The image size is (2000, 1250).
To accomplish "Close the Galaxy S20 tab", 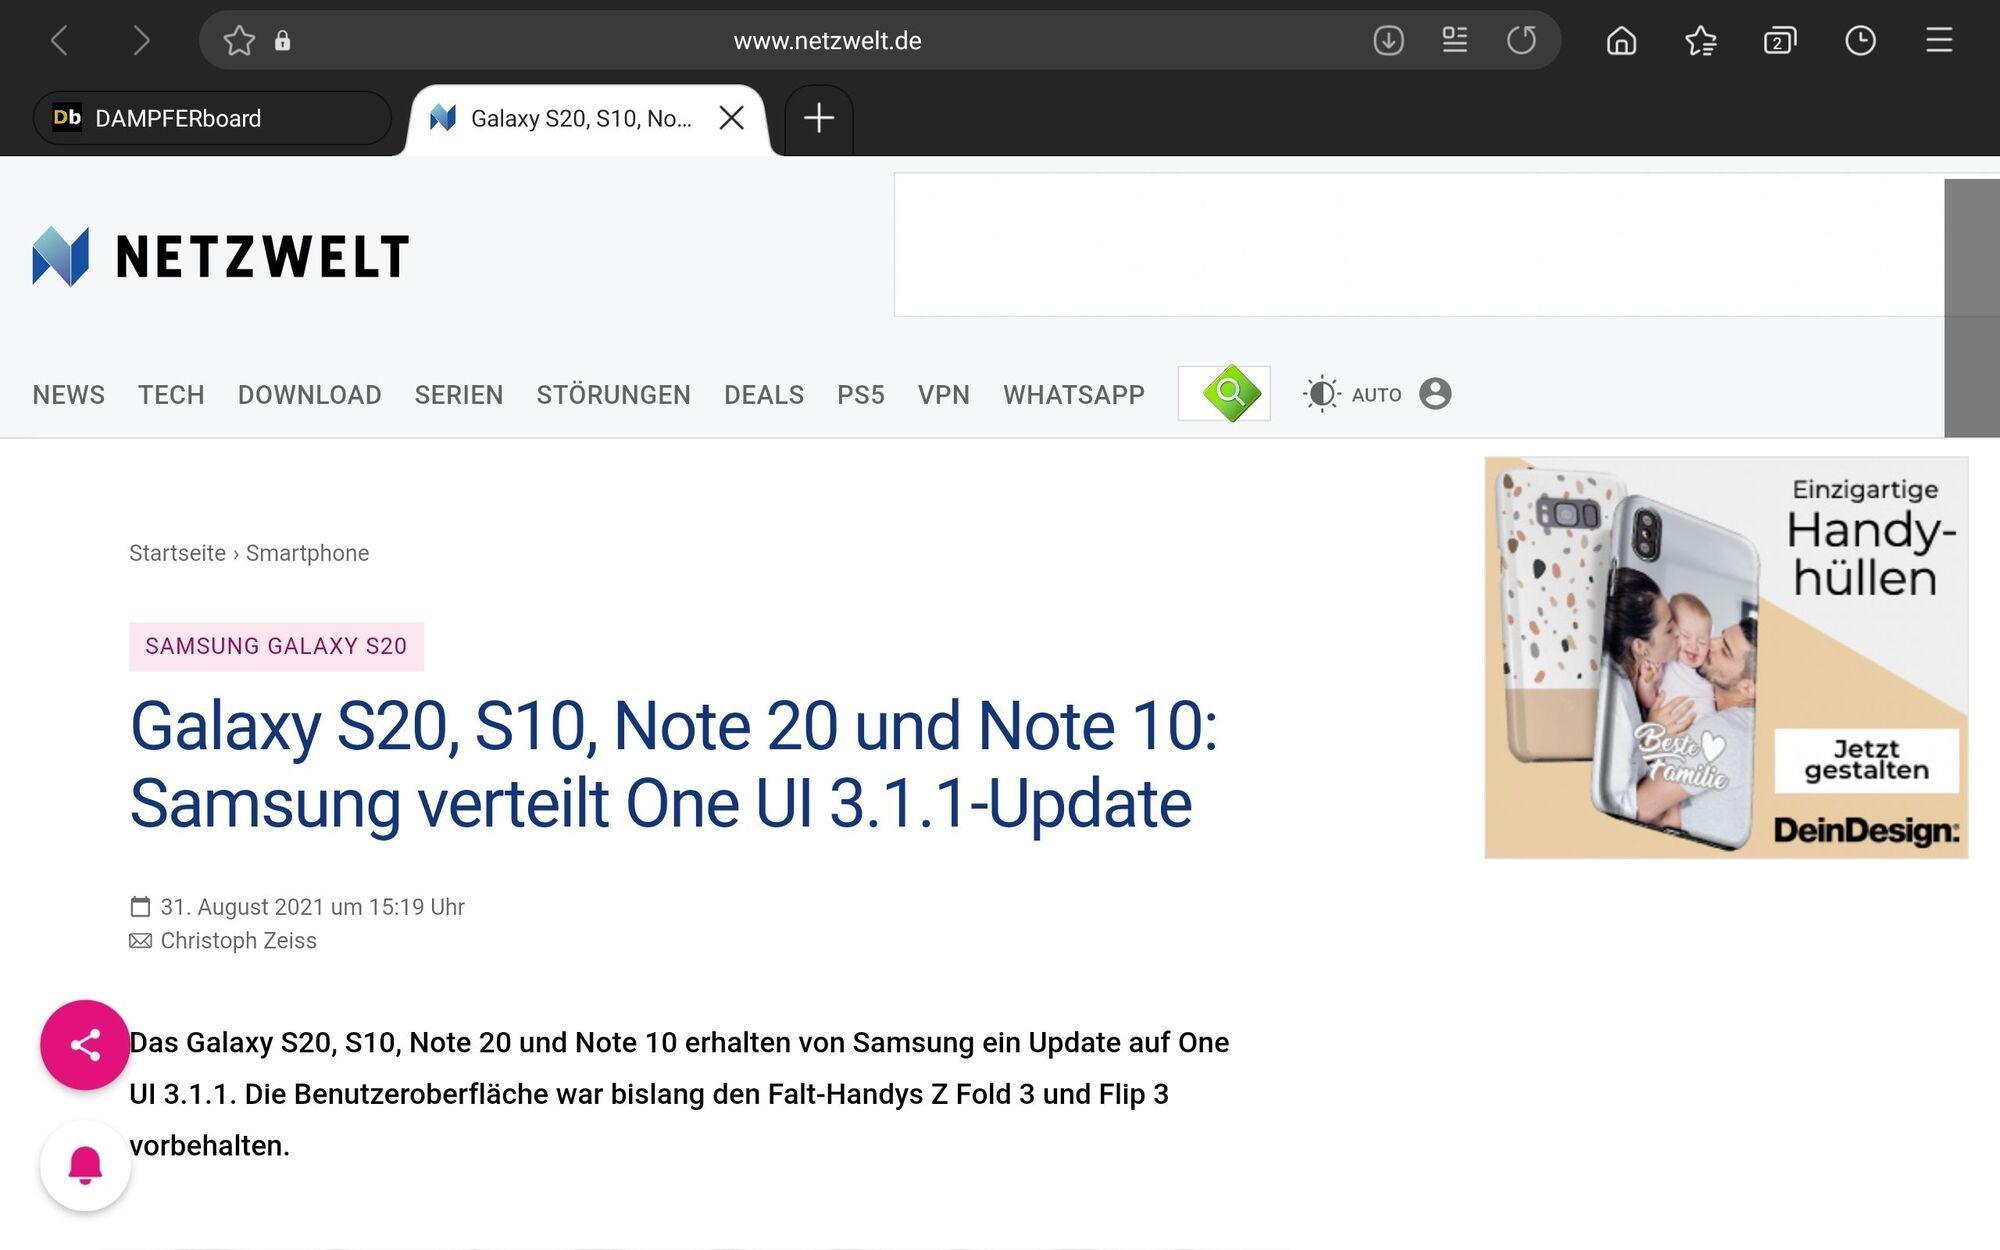I will pyautogui.click(x=732, y=118).
